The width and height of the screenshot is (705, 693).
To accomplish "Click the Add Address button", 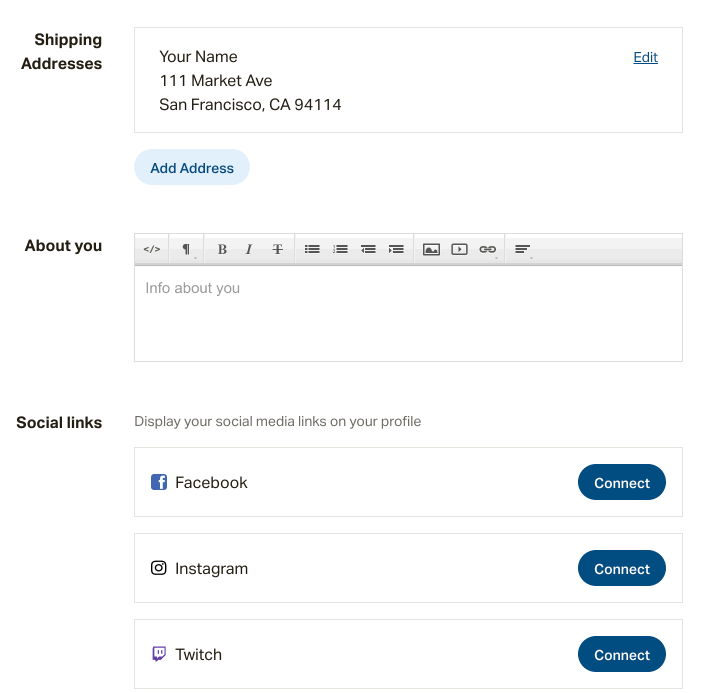I will click(192, 167).
